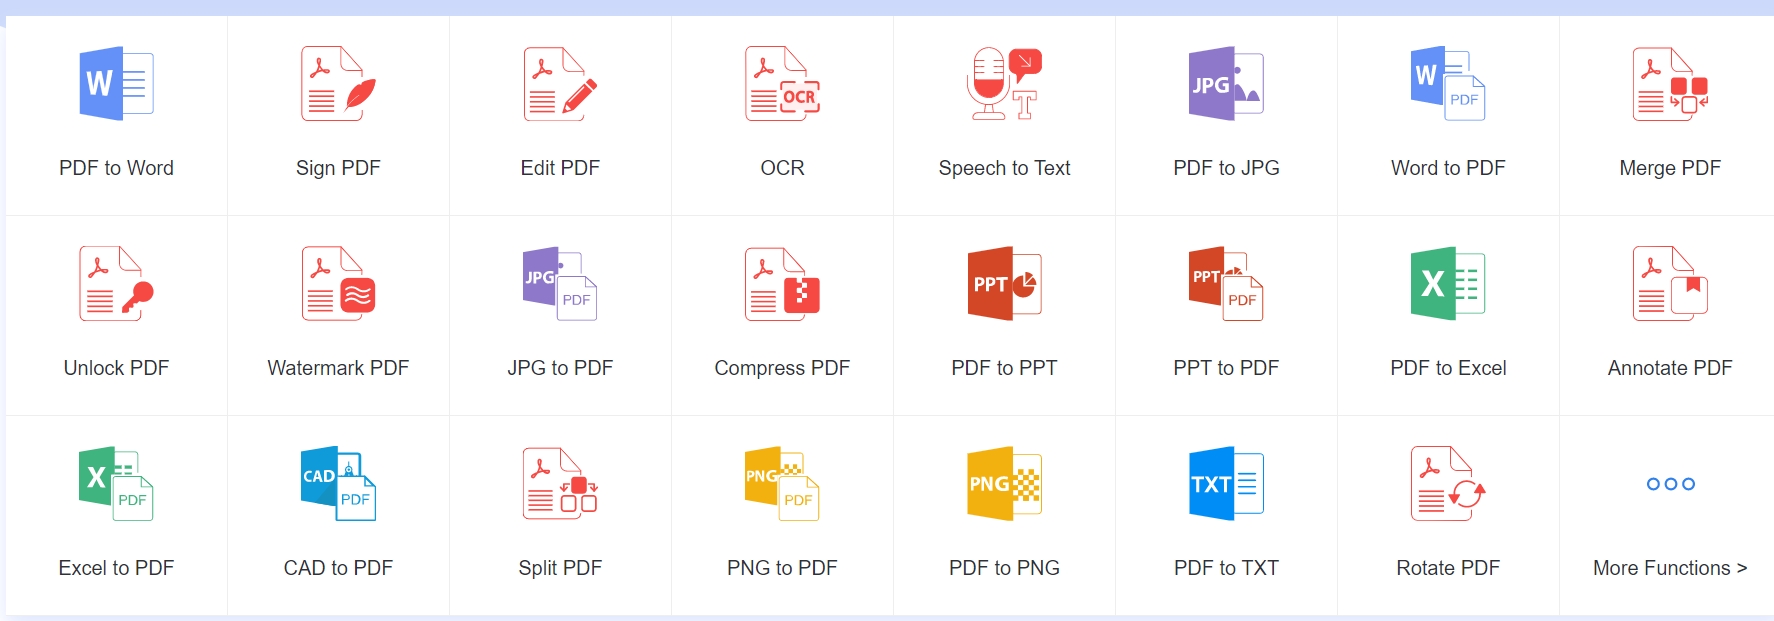Open the OCR tool icon
Viewport: 1774px width, 621px height.
tap(782, 84)
